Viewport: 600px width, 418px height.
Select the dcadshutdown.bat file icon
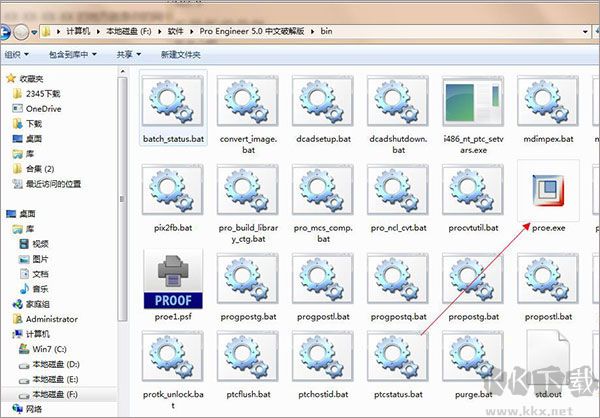click(398, 101)
